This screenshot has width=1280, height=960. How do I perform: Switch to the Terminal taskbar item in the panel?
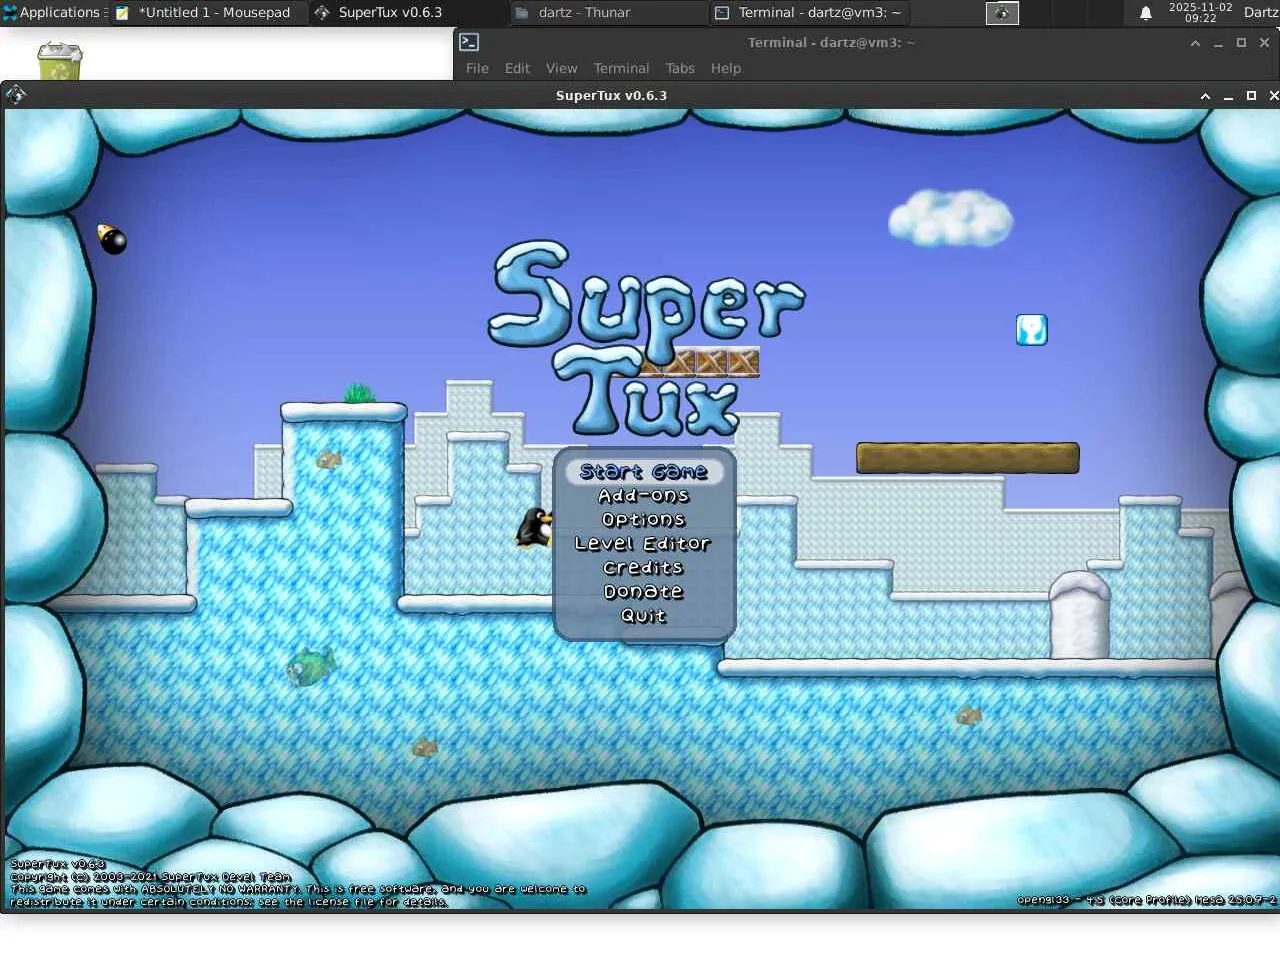[808, 12]
